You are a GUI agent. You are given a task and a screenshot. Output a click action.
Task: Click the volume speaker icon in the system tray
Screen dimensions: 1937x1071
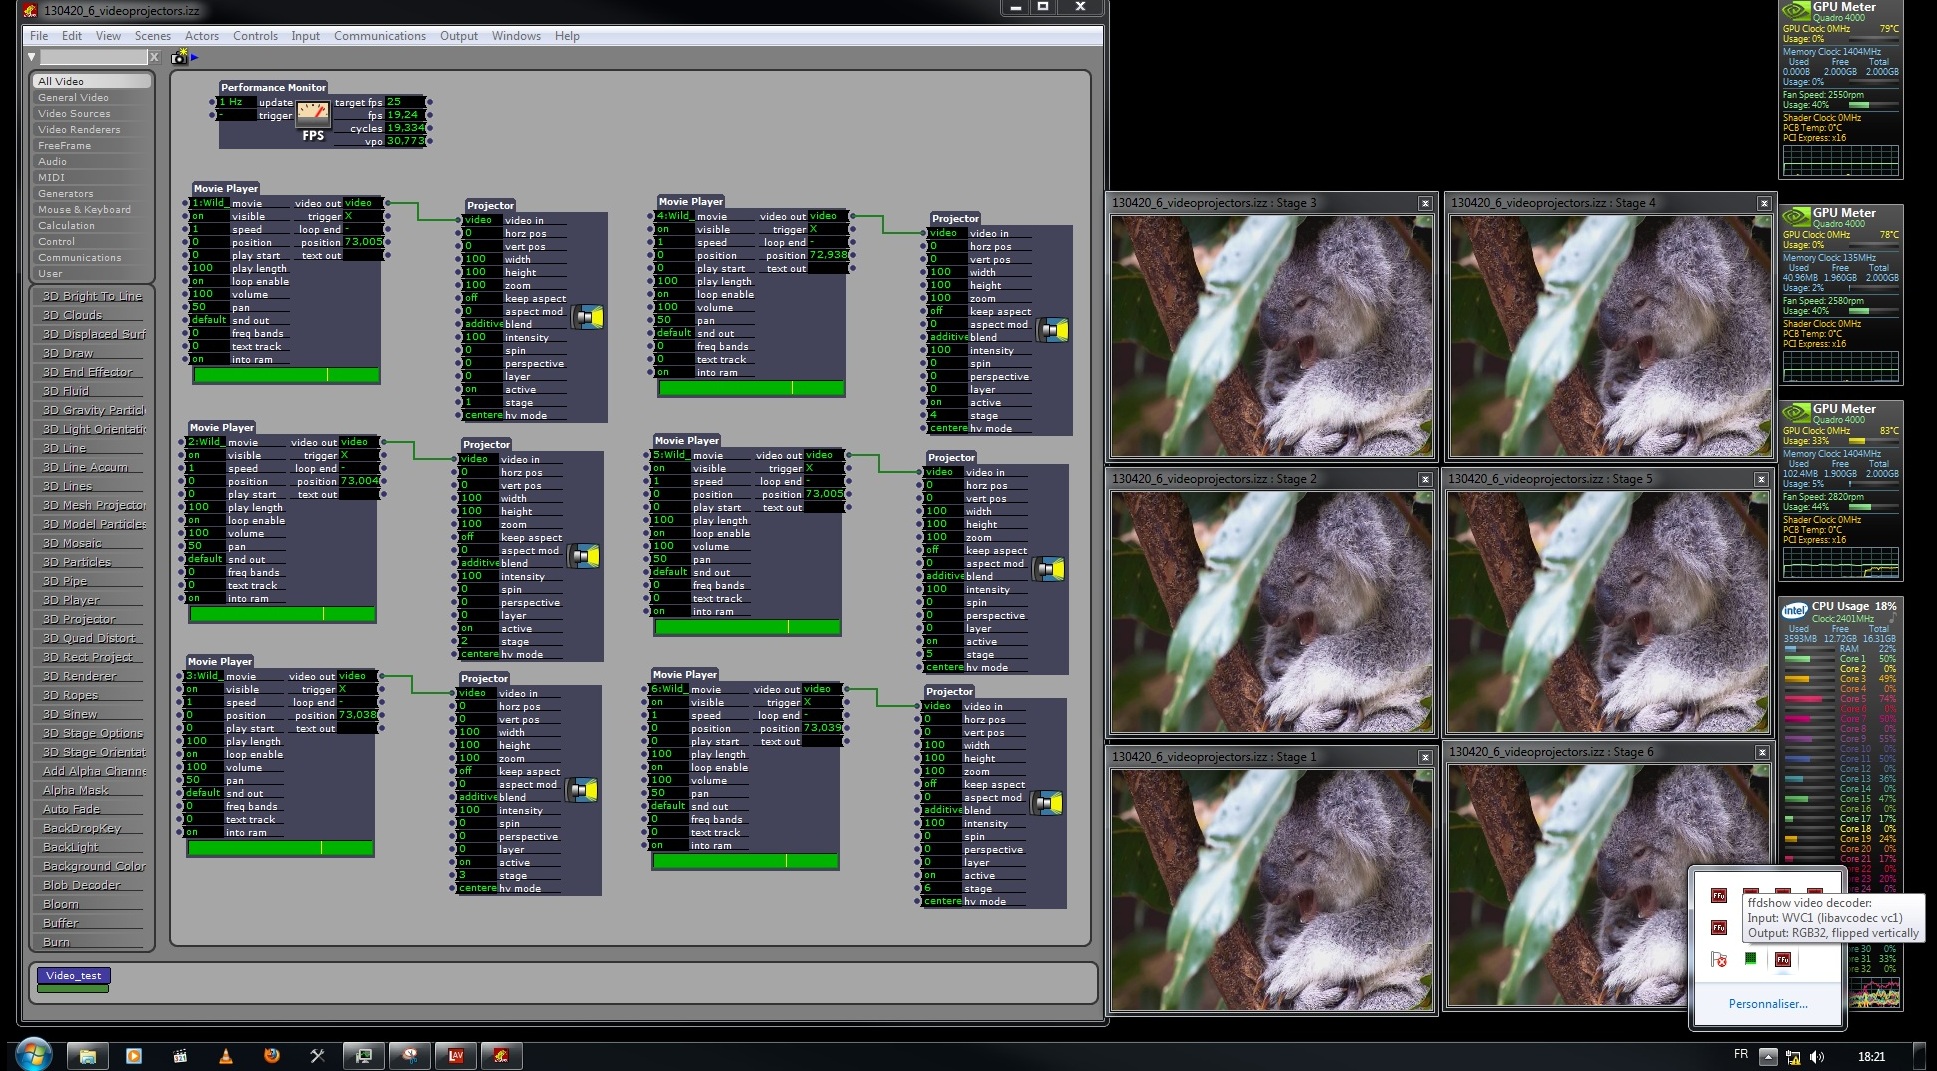pyautogui.click(x=1817, y=1057)
